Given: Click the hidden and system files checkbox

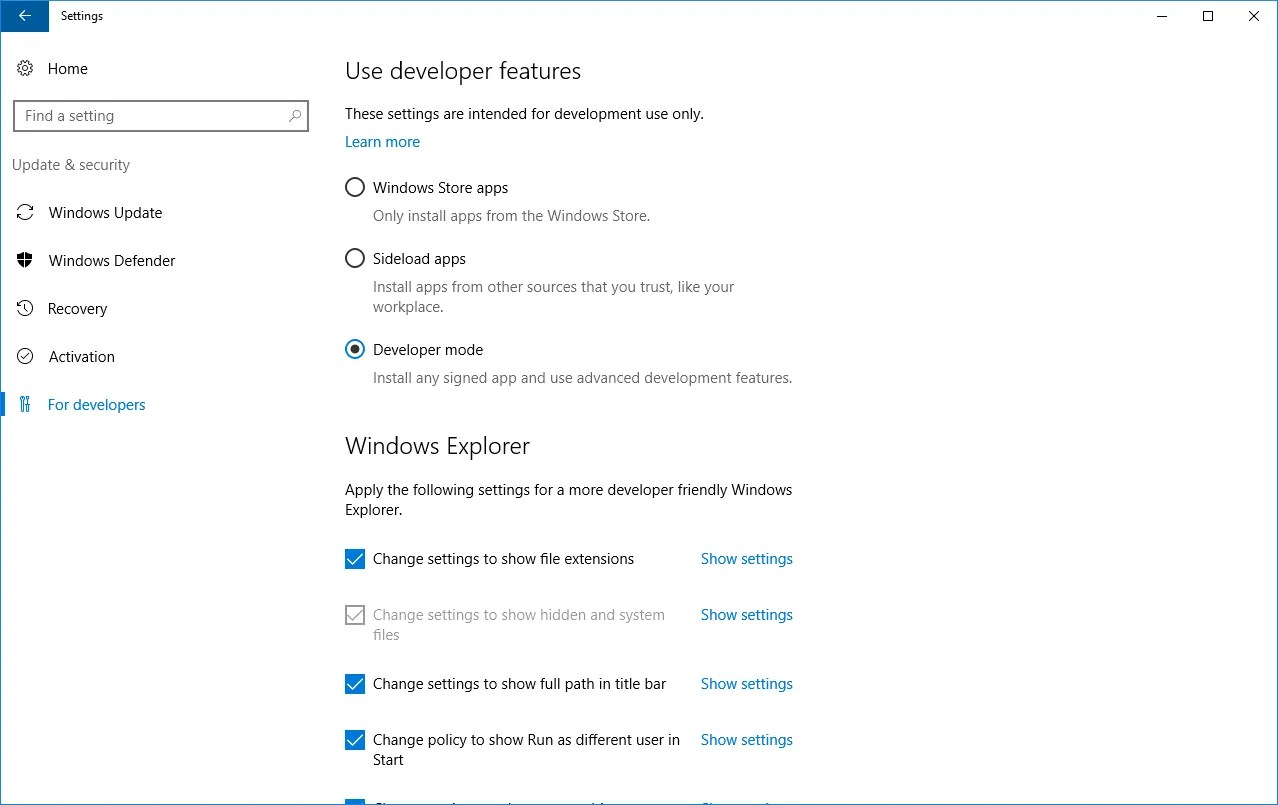Looking at the screenshot, I should point(355,615).
